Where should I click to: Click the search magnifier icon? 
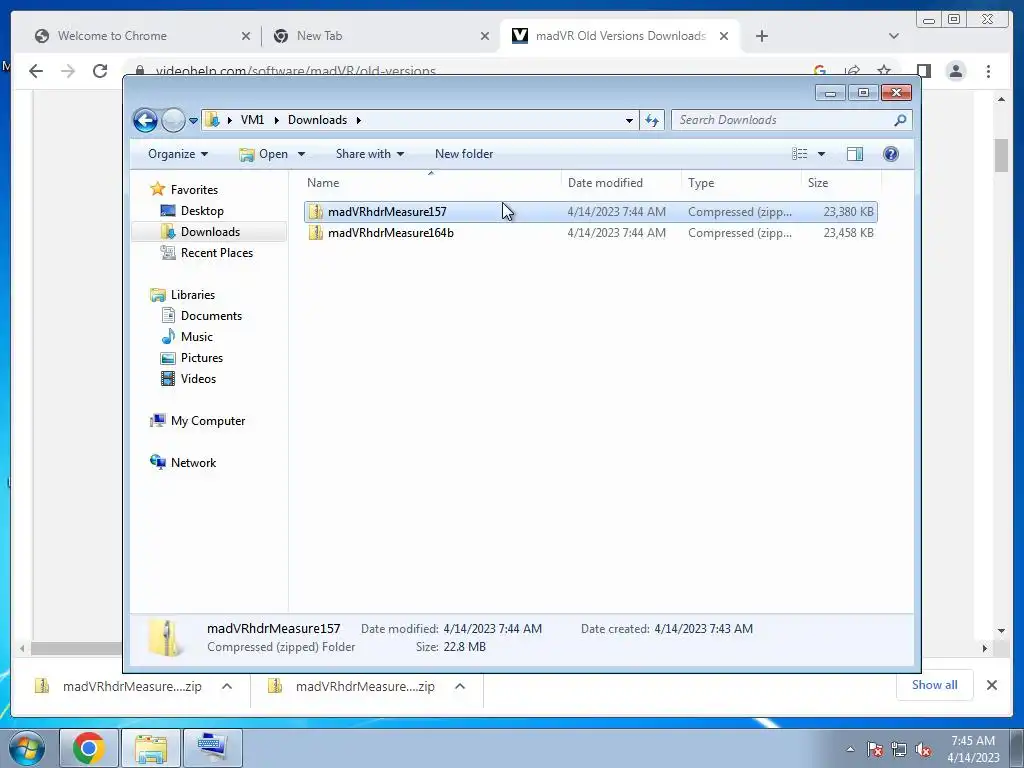pyautogui.click(x=901, y=120)
